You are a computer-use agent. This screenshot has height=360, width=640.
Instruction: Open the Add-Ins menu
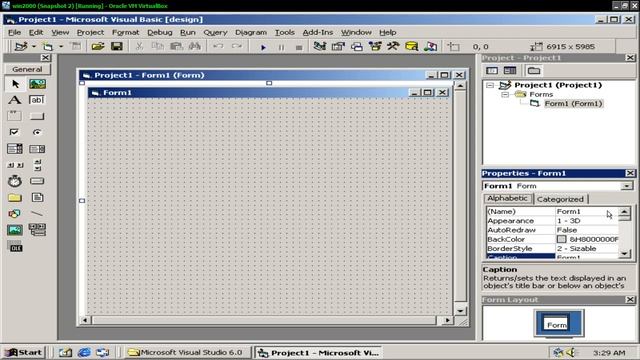(318, 32)
